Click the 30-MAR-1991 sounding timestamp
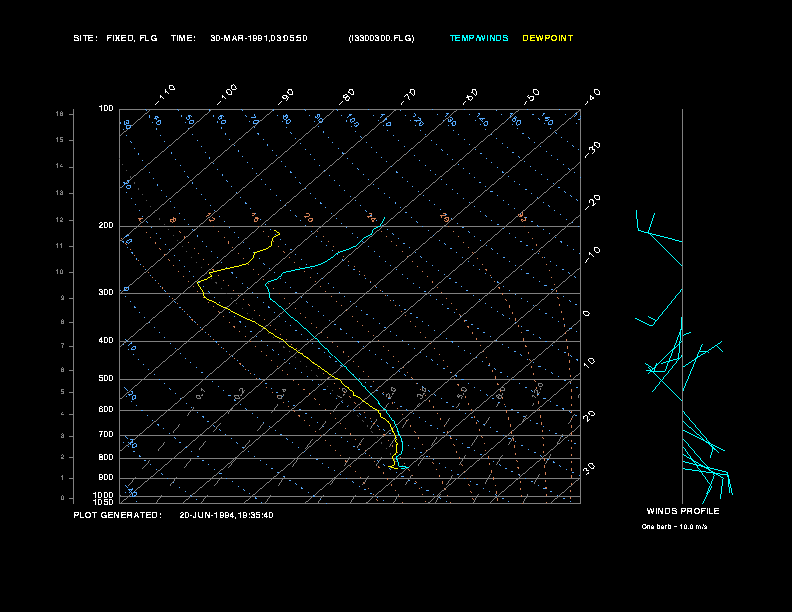This screenshot has width=792, height=612. tap(259, 38)
